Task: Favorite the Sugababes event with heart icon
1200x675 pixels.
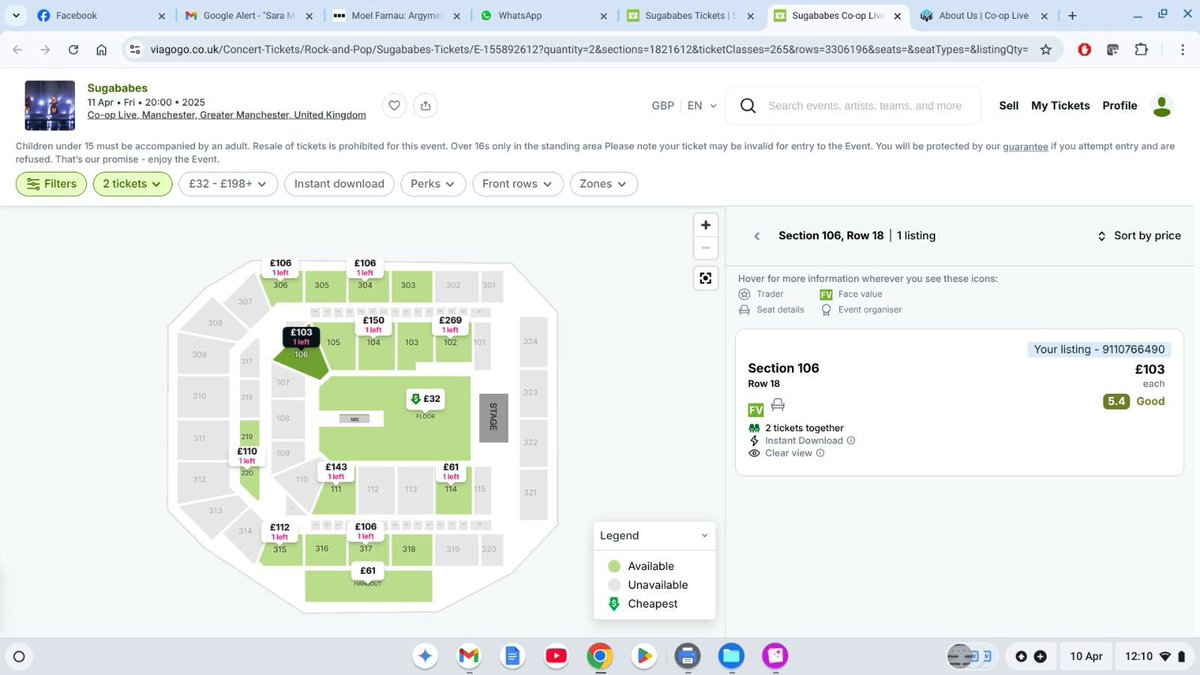Action: (395, 105)
